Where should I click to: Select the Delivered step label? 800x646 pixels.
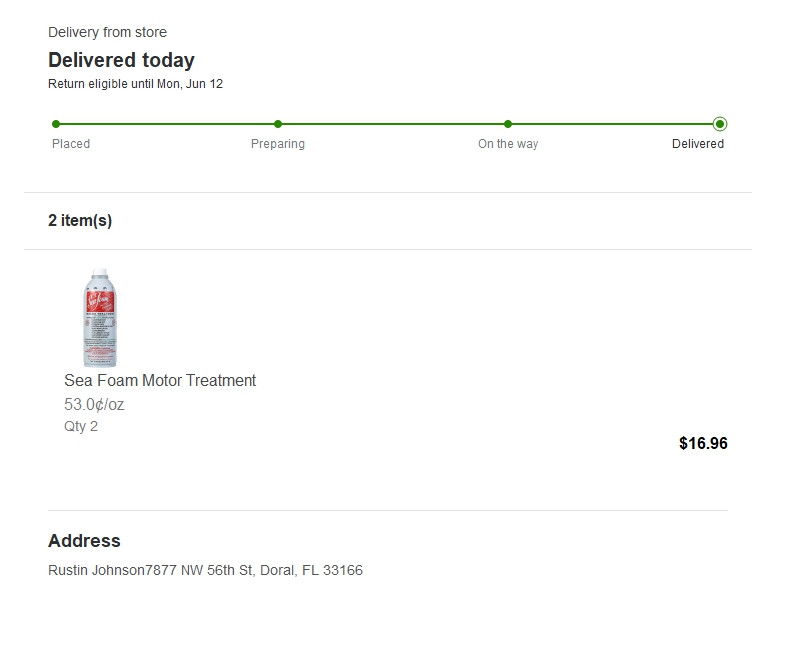(x=697, y=144)
